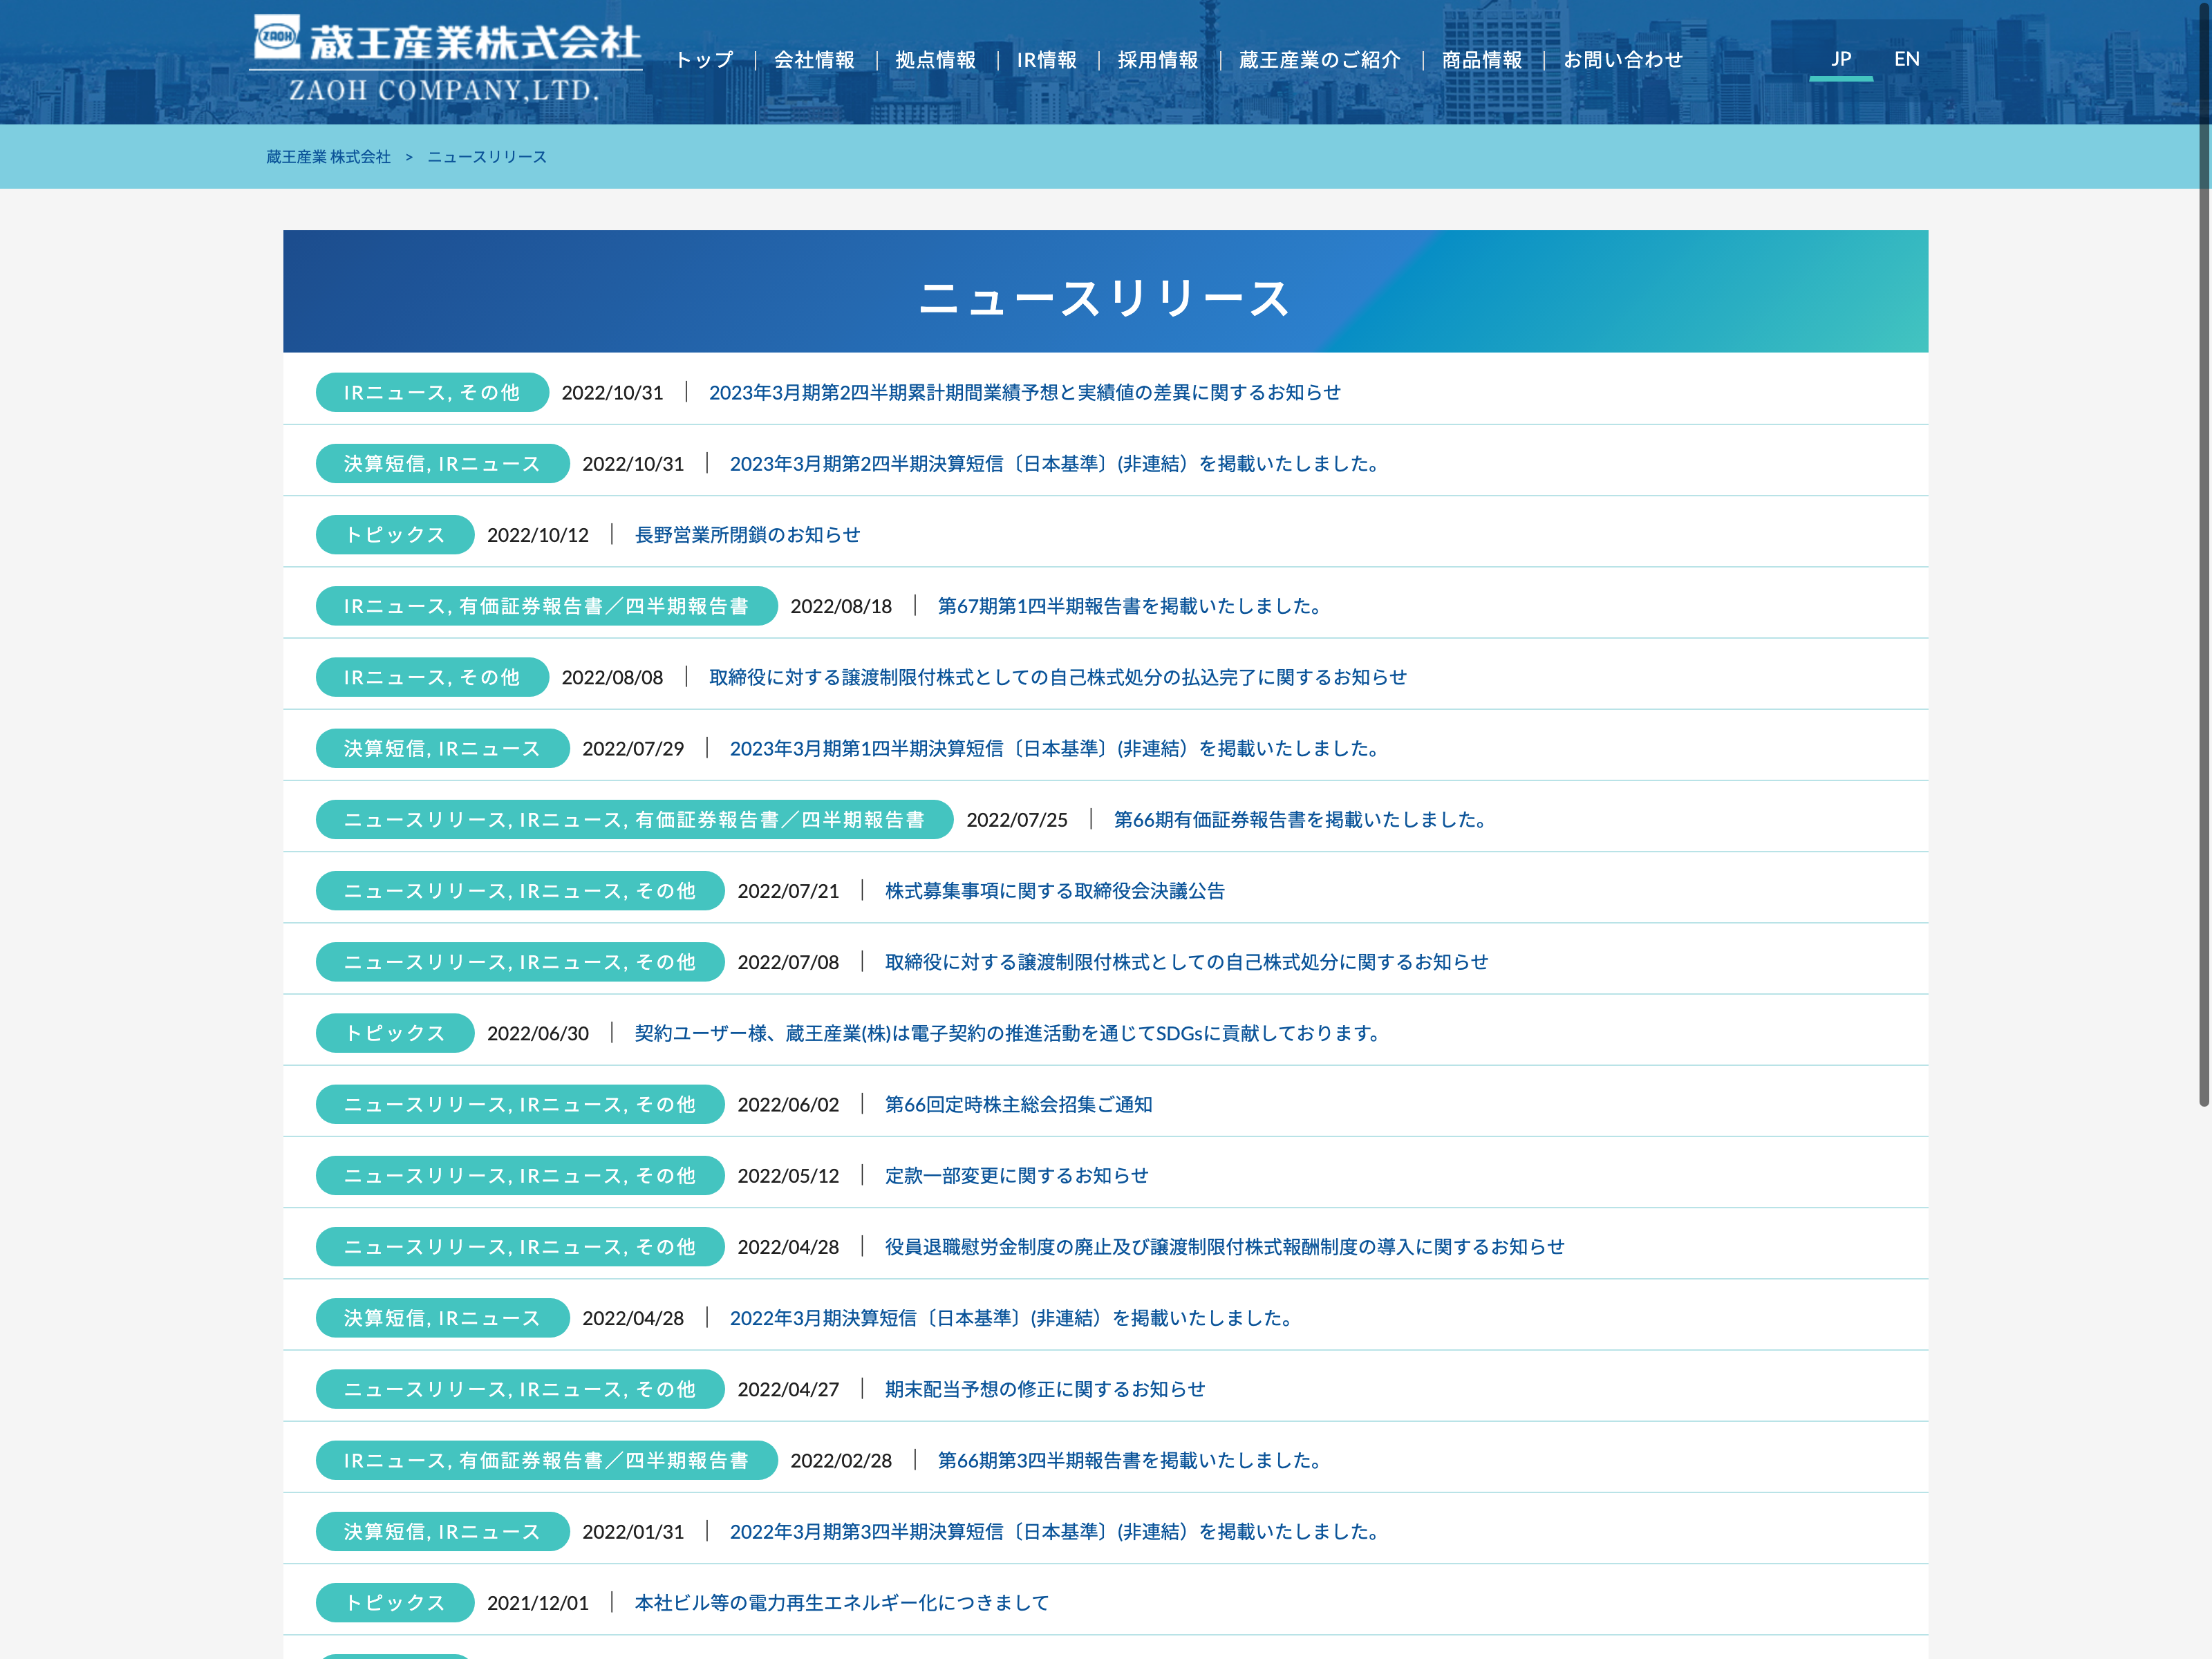Click the 蔵王産業 株式会社 breadcrumb link

pyautogui.click(x=328, y=157)
